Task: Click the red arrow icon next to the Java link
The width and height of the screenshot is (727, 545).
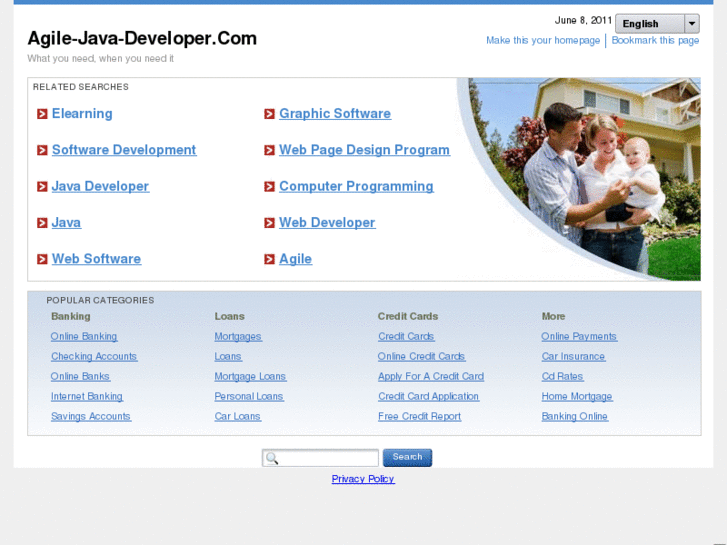Action: click(42, 223)
